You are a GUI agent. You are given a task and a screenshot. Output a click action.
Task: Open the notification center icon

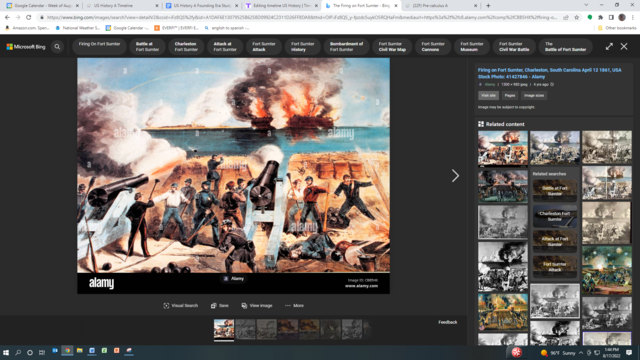629,353
